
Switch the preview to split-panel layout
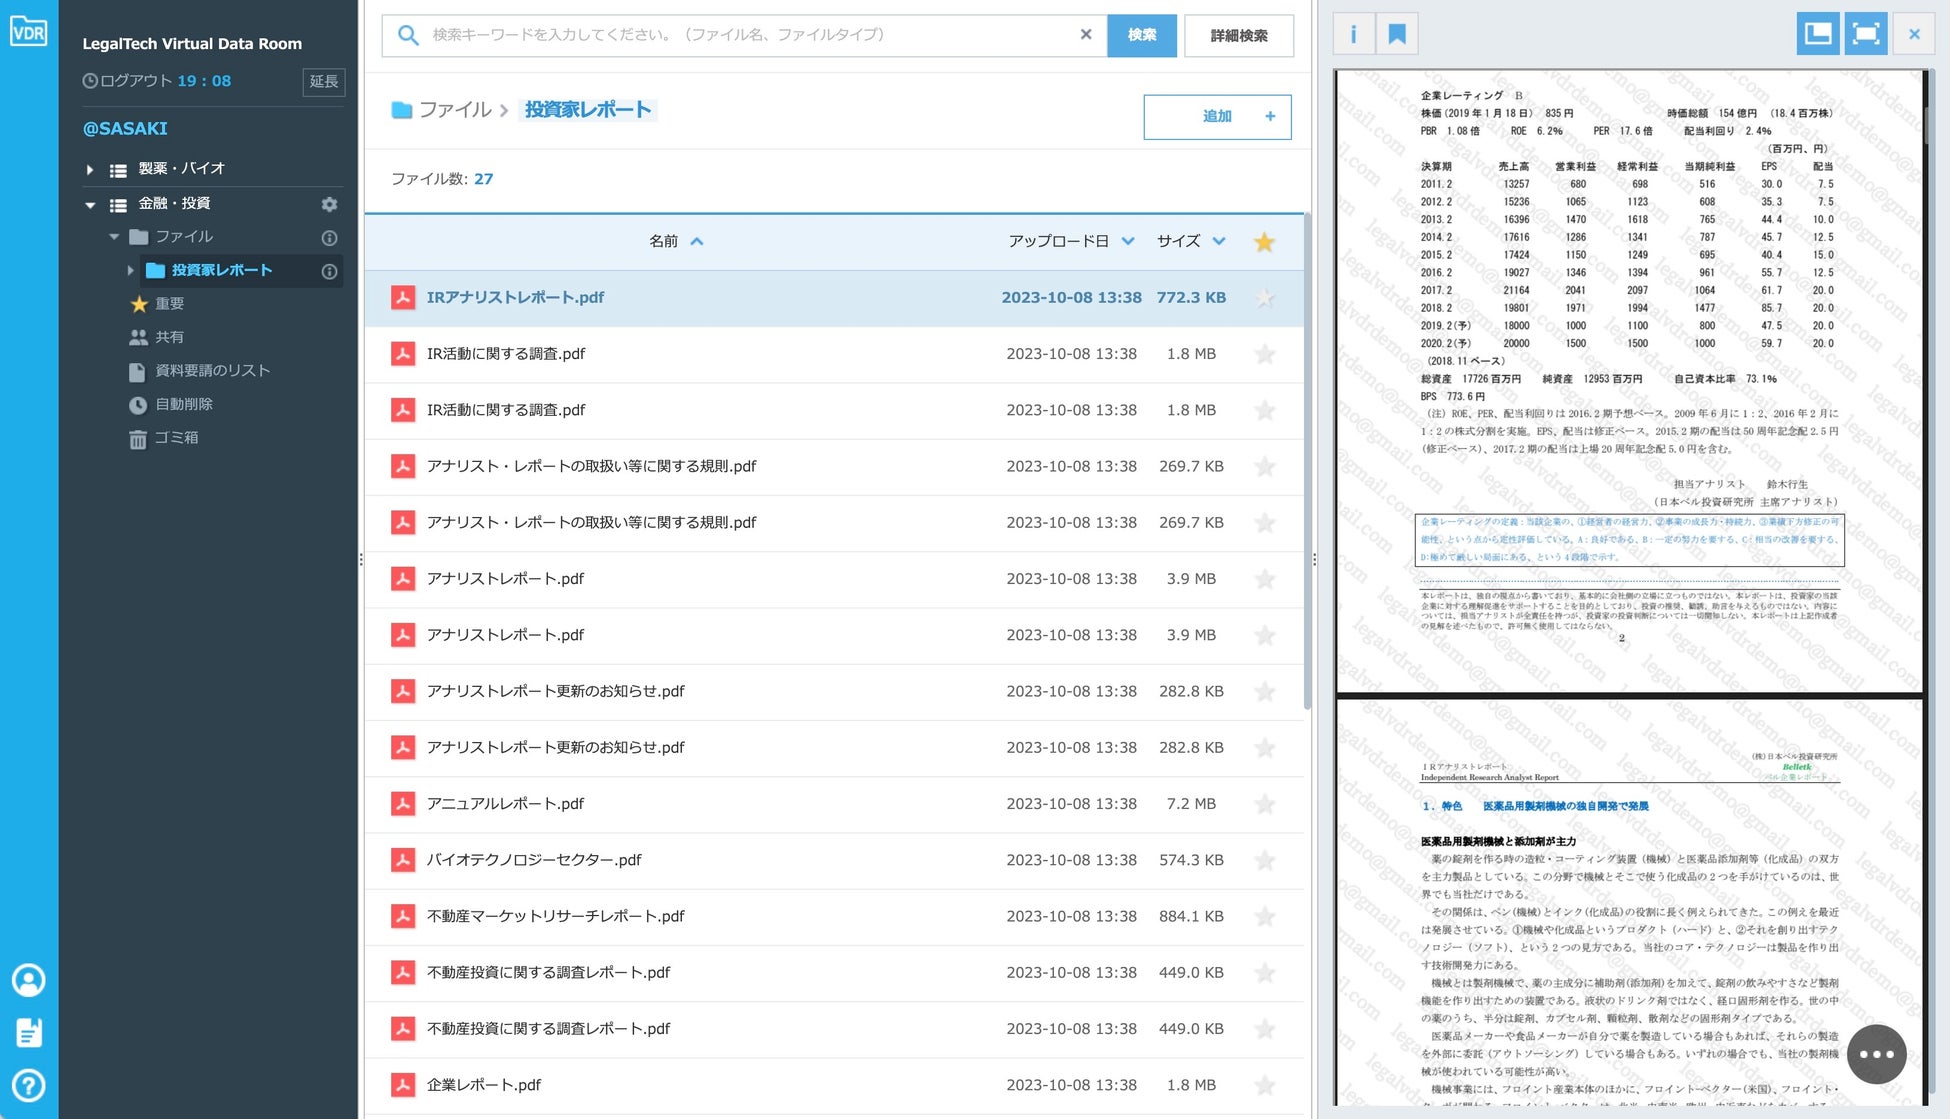tap(1817, 35)
